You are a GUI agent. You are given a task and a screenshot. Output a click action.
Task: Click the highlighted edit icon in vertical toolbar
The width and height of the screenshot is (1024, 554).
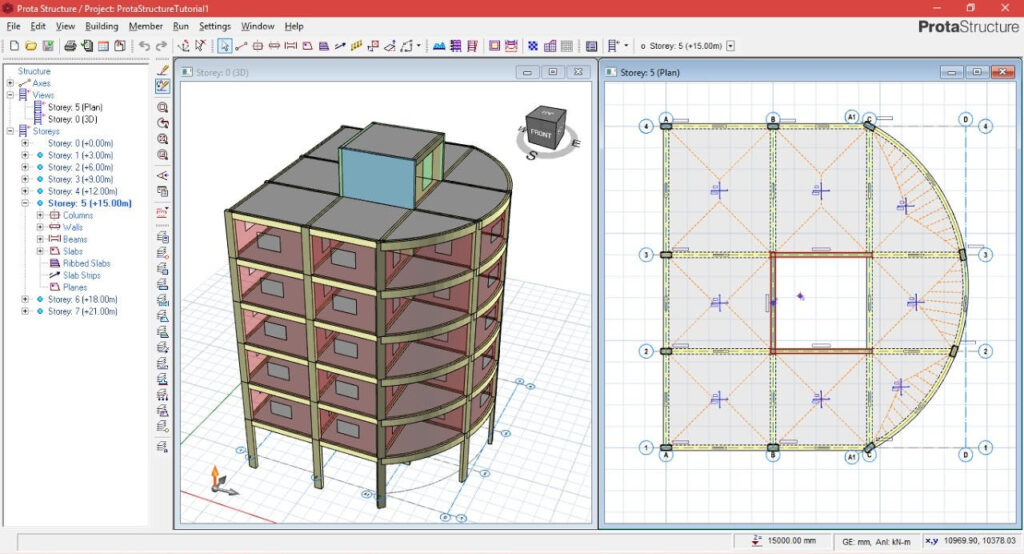tap(163, 86)
